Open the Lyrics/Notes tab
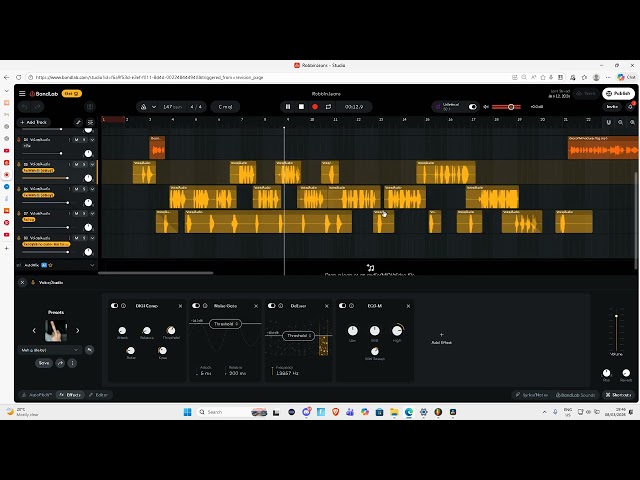The height and width of the screenshot is (480, 640). [x=532, y=395]
